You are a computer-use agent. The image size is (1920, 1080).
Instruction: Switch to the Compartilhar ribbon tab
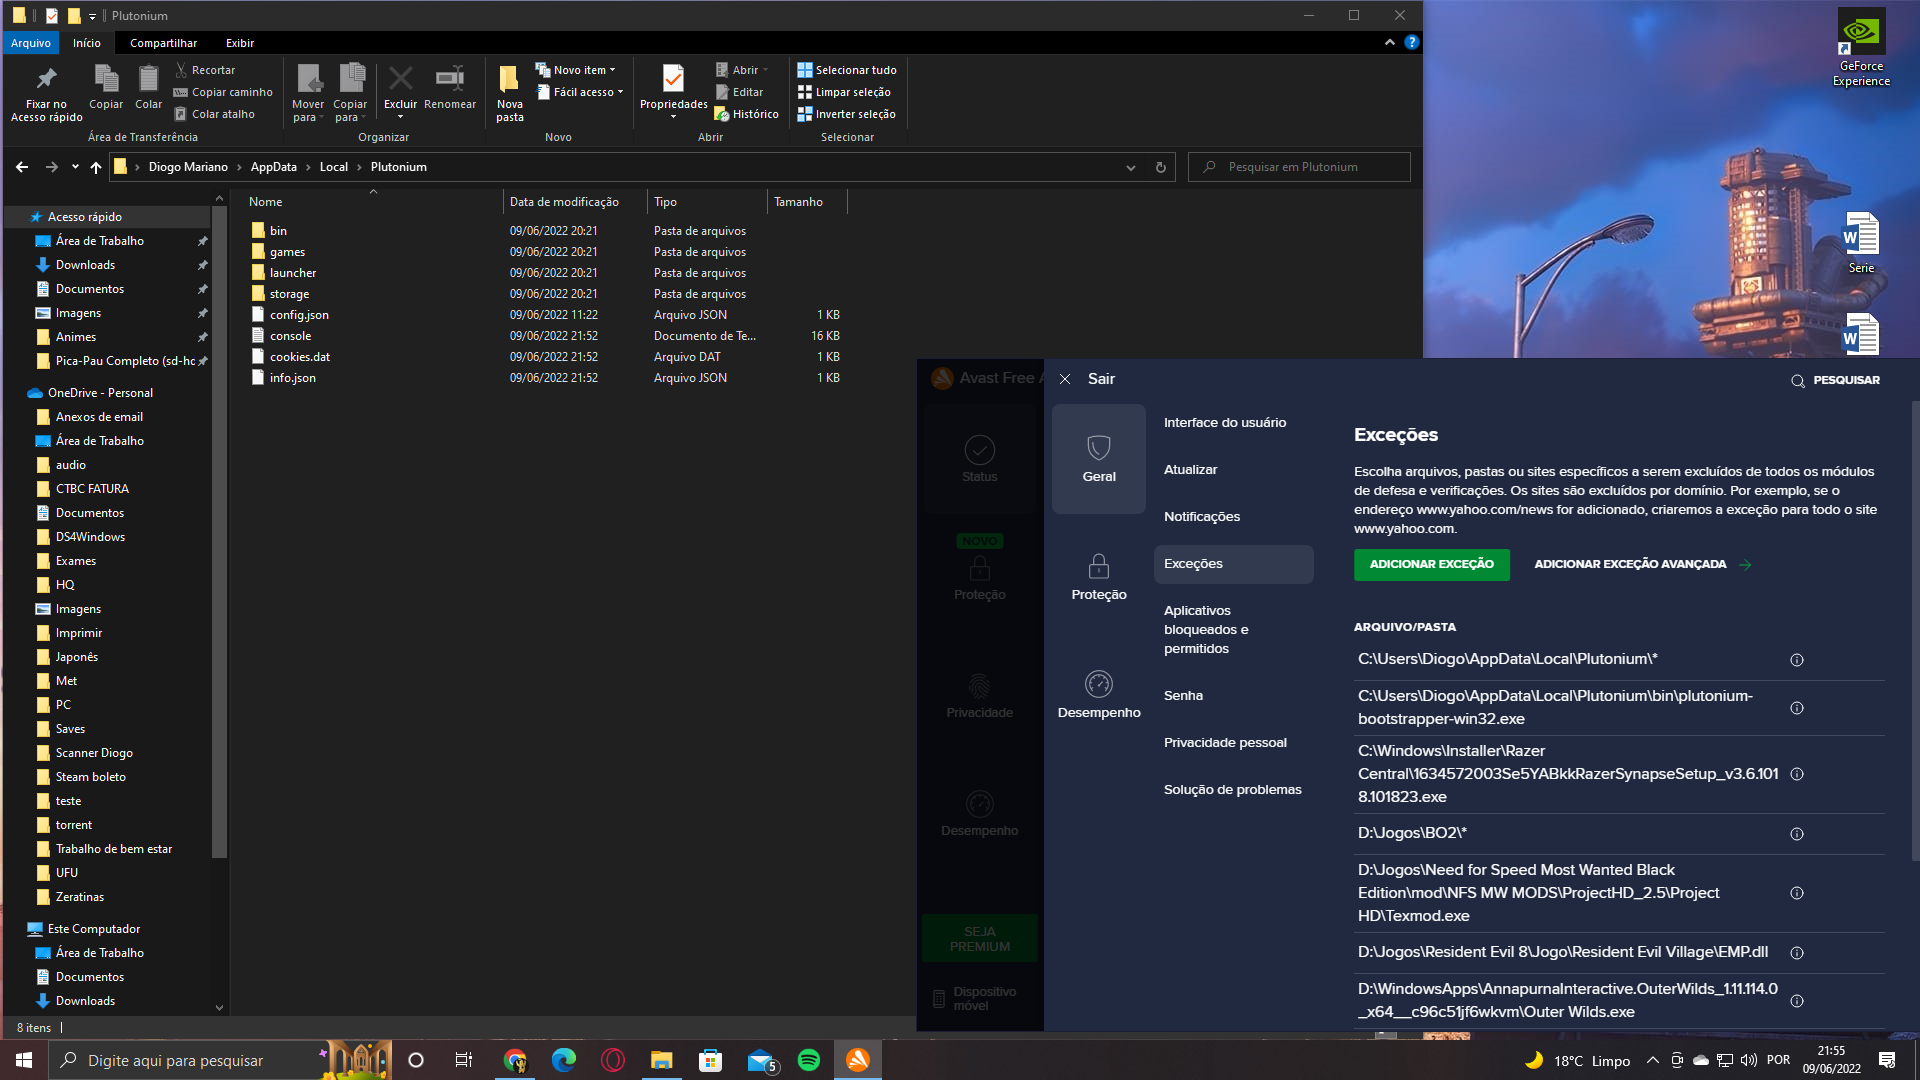pyautogui.click(x=163, y=43)
